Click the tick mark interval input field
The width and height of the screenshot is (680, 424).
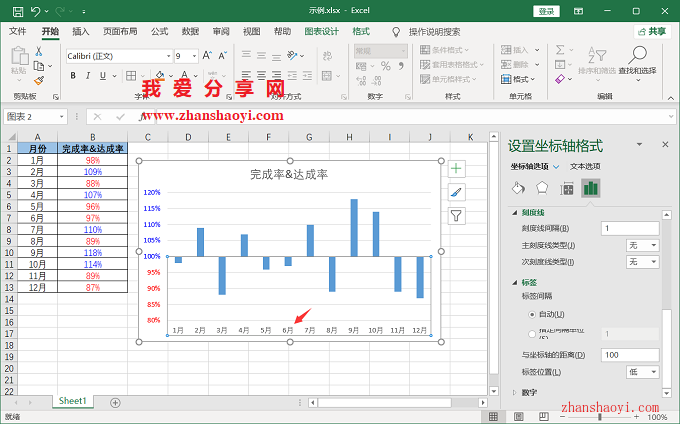click(x=630, y=228)
